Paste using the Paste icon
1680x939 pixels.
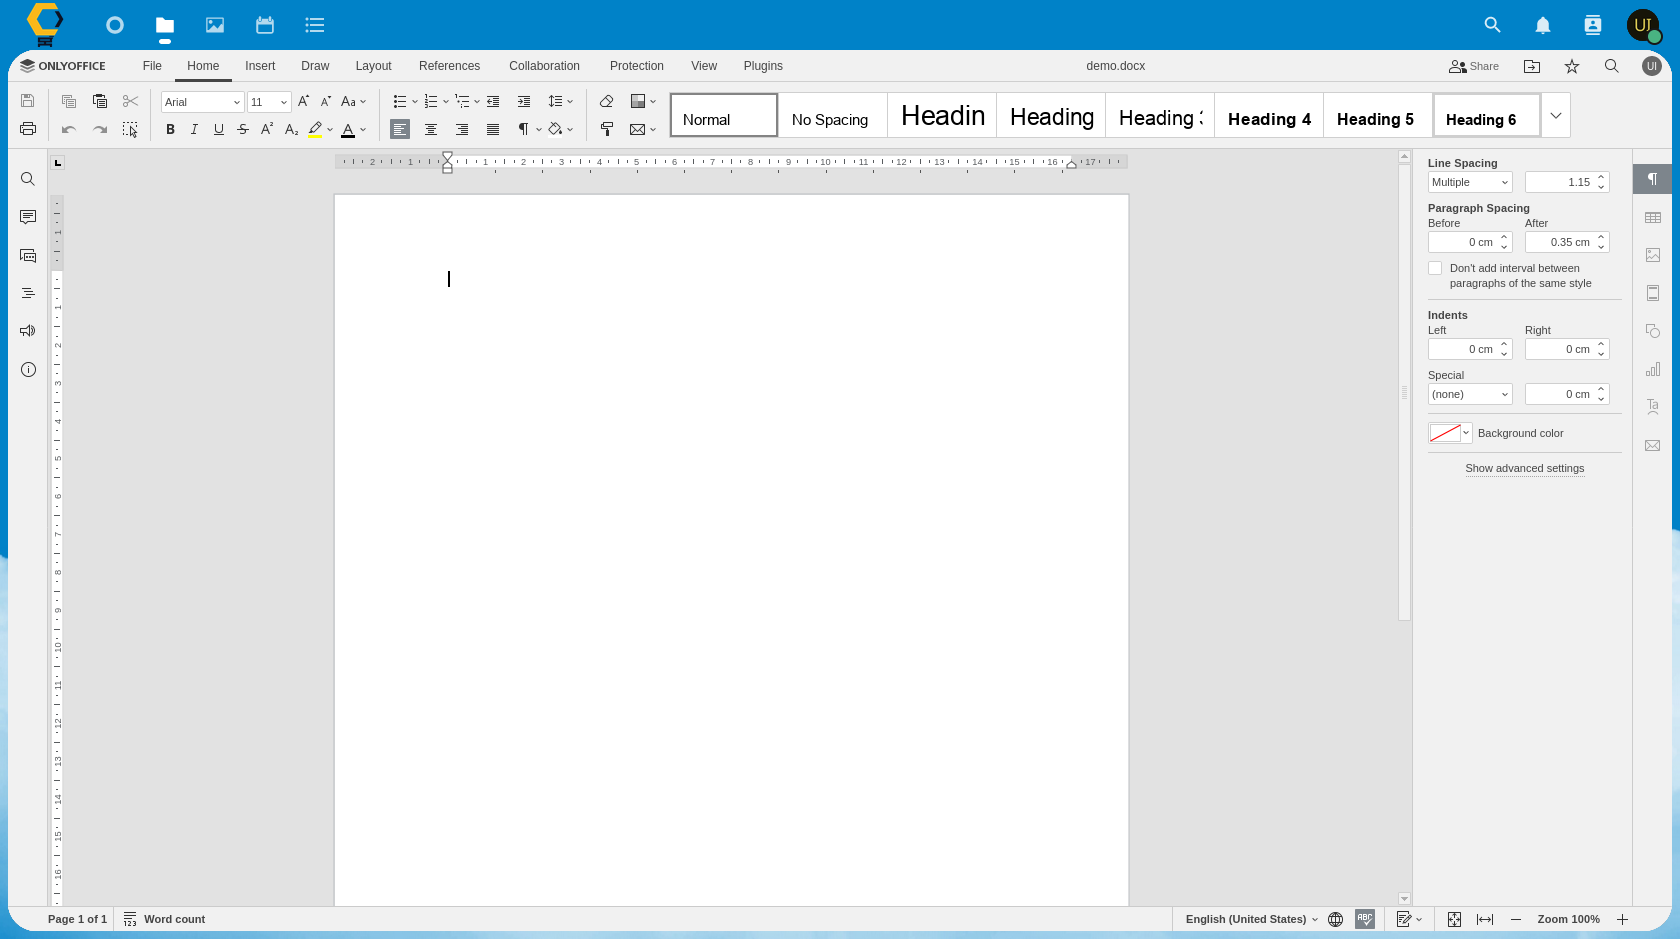point(100,101)
